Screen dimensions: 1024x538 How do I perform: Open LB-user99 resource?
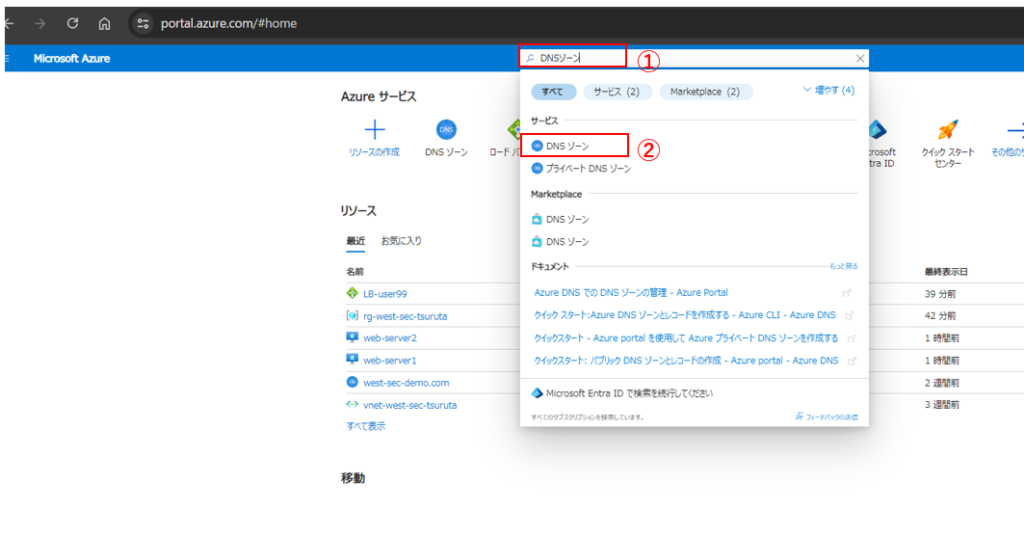pyautogui.click(x=385, y=294)
